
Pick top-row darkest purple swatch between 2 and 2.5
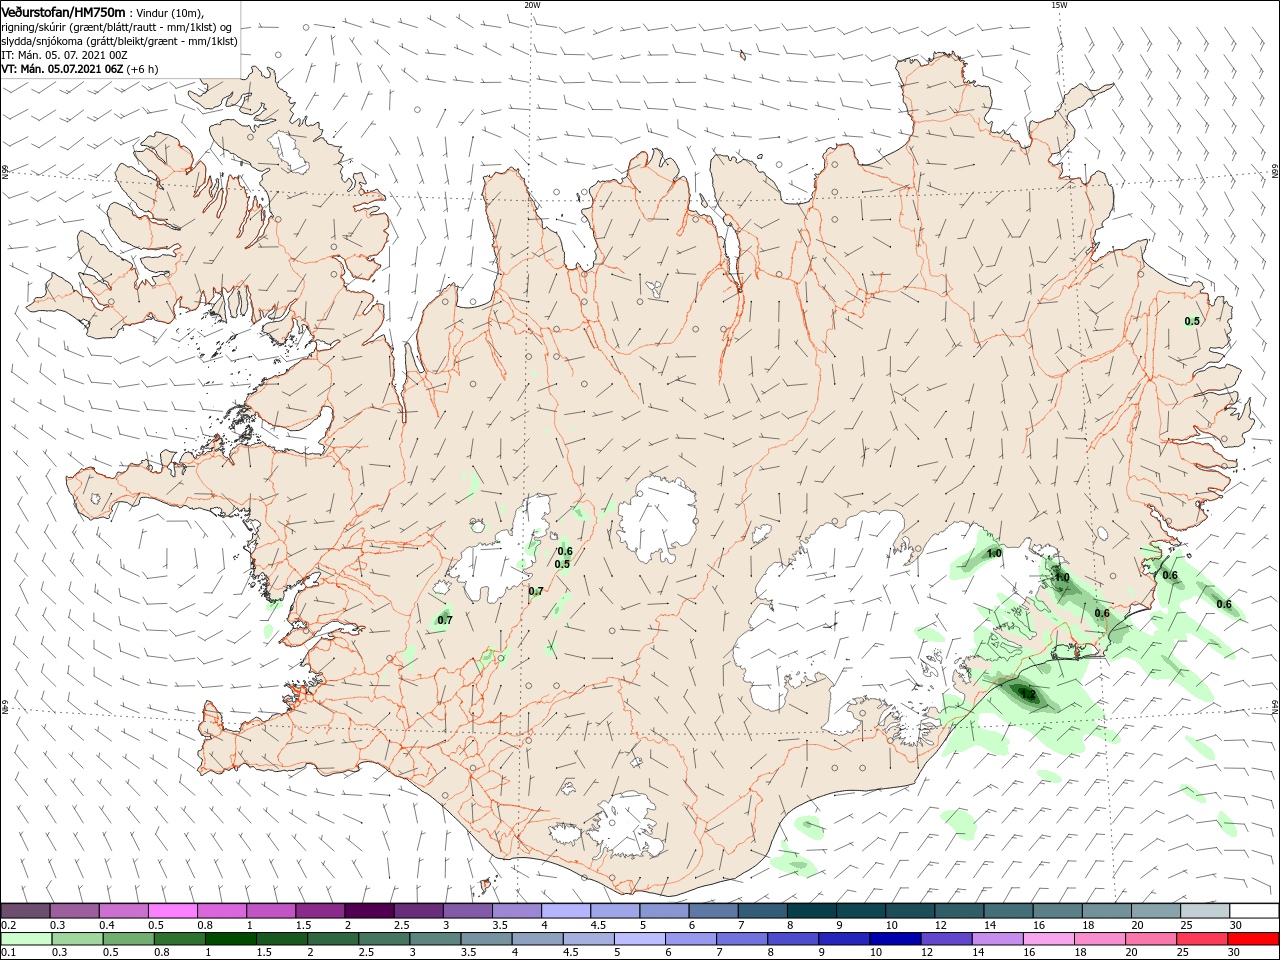(368, 911)
